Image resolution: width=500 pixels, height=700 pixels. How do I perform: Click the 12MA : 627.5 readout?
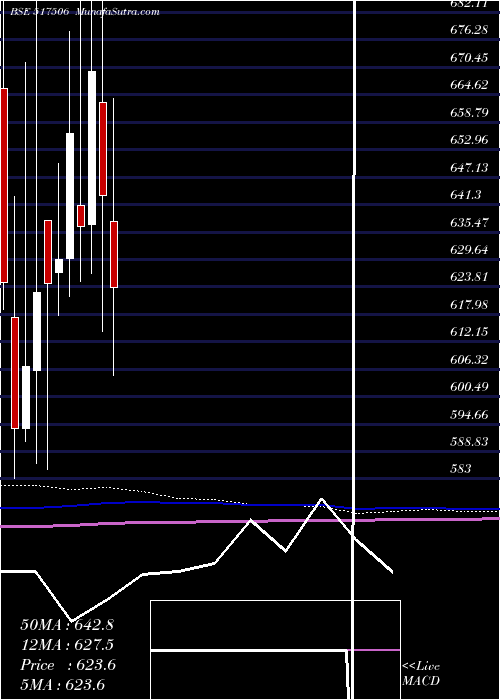67,645
